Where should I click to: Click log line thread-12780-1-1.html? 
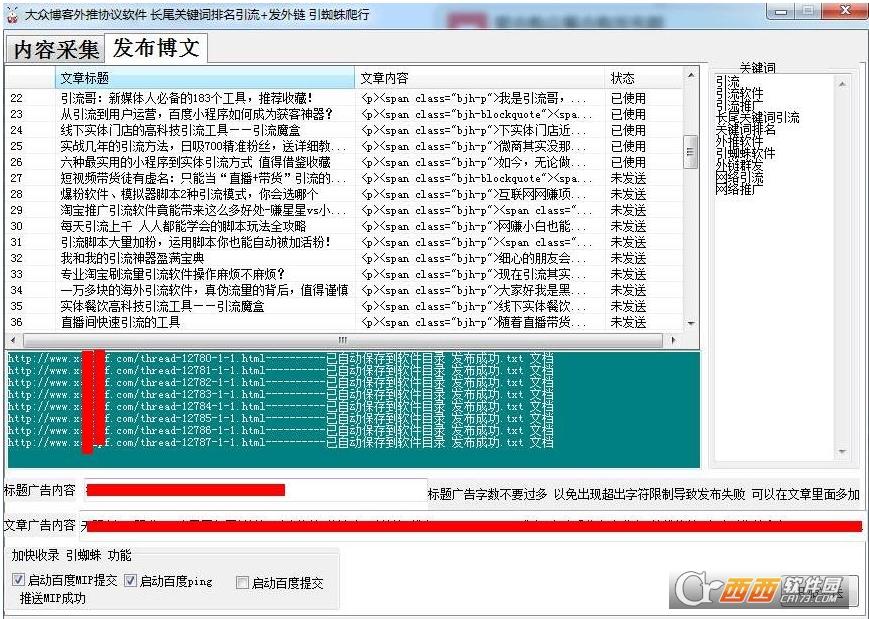[x=280, y=359]
